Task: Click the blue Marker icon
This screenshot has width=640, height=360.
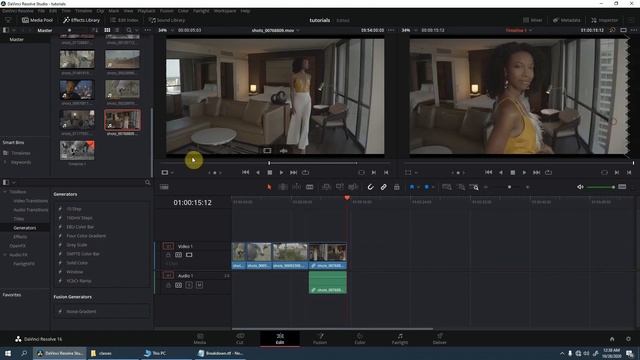Action: pos(426,187)
